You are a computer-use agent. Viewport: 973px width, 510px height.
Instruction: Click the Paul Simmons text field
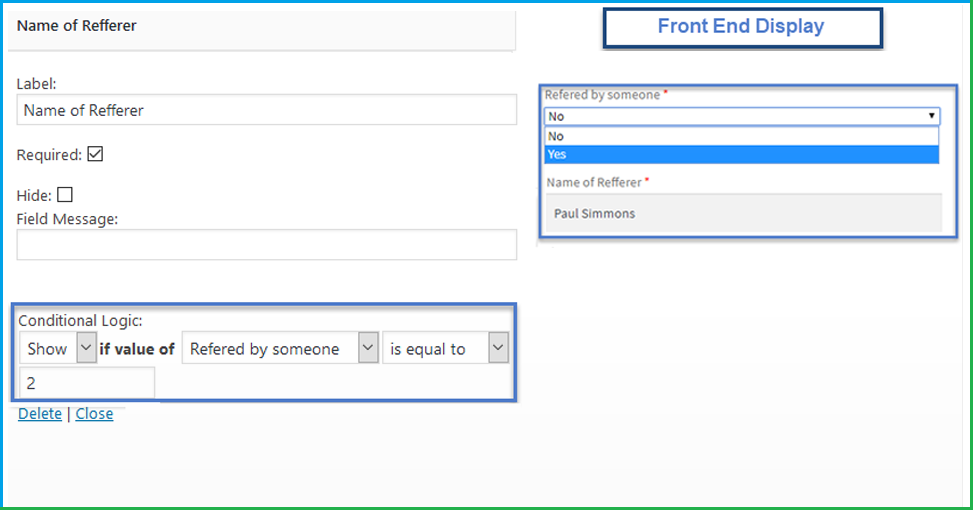click(x=741, y=213)
